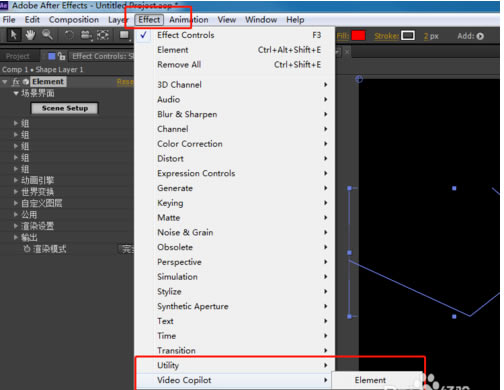Select the Pan Behind anchor point tool

(103, 35)
